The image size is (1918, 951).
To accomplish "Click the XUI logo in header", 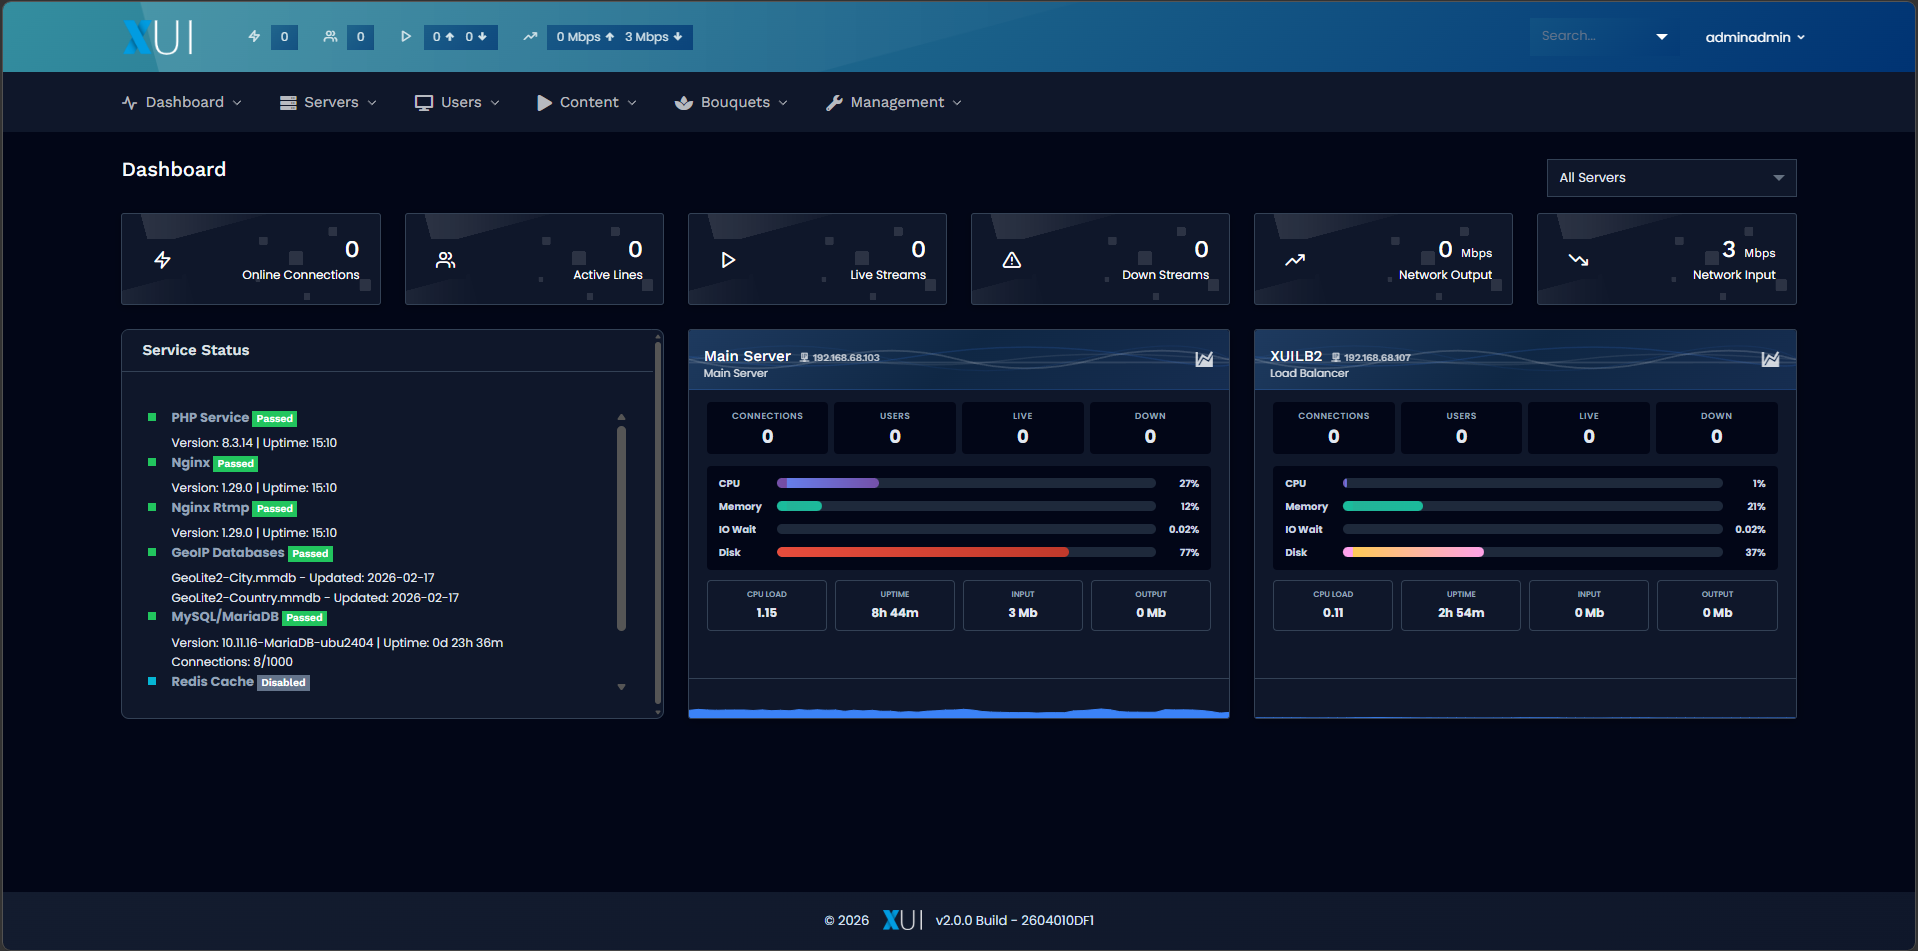I will (158, 37).
